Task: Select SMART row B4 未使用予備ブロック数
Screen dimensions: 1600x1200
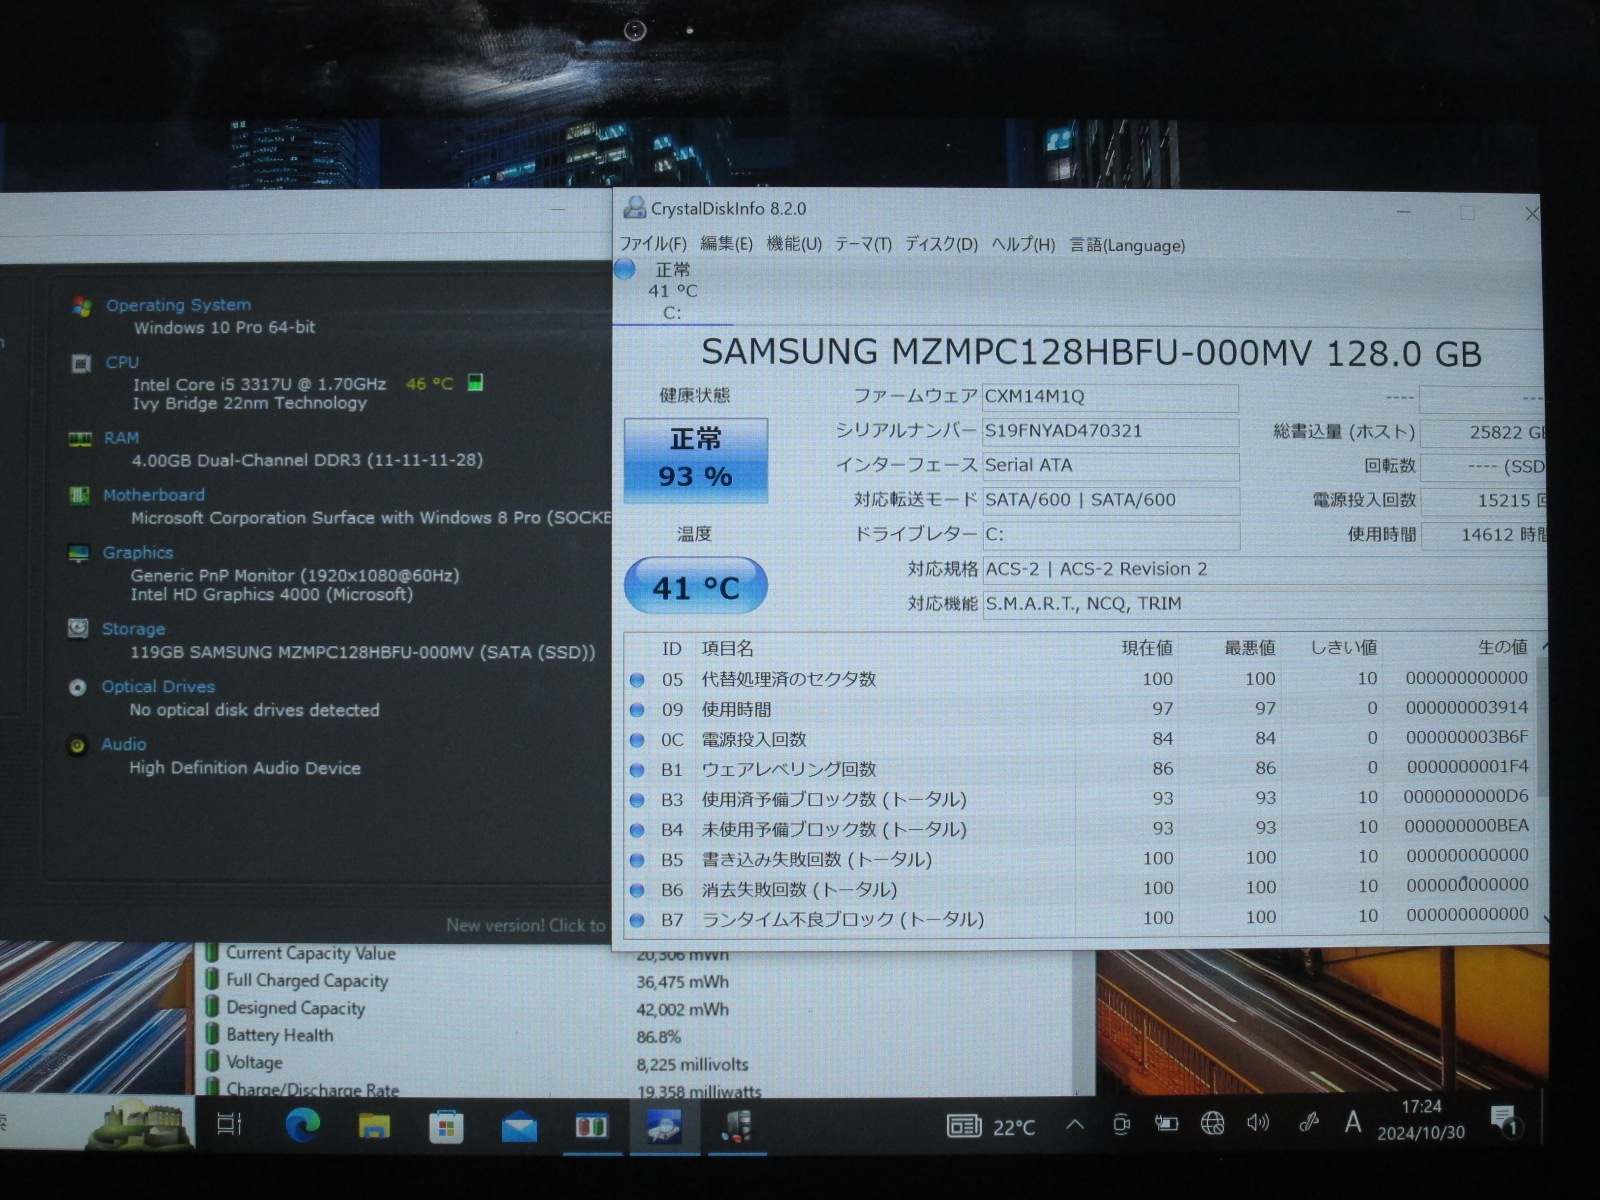Action: point(1080,829)
